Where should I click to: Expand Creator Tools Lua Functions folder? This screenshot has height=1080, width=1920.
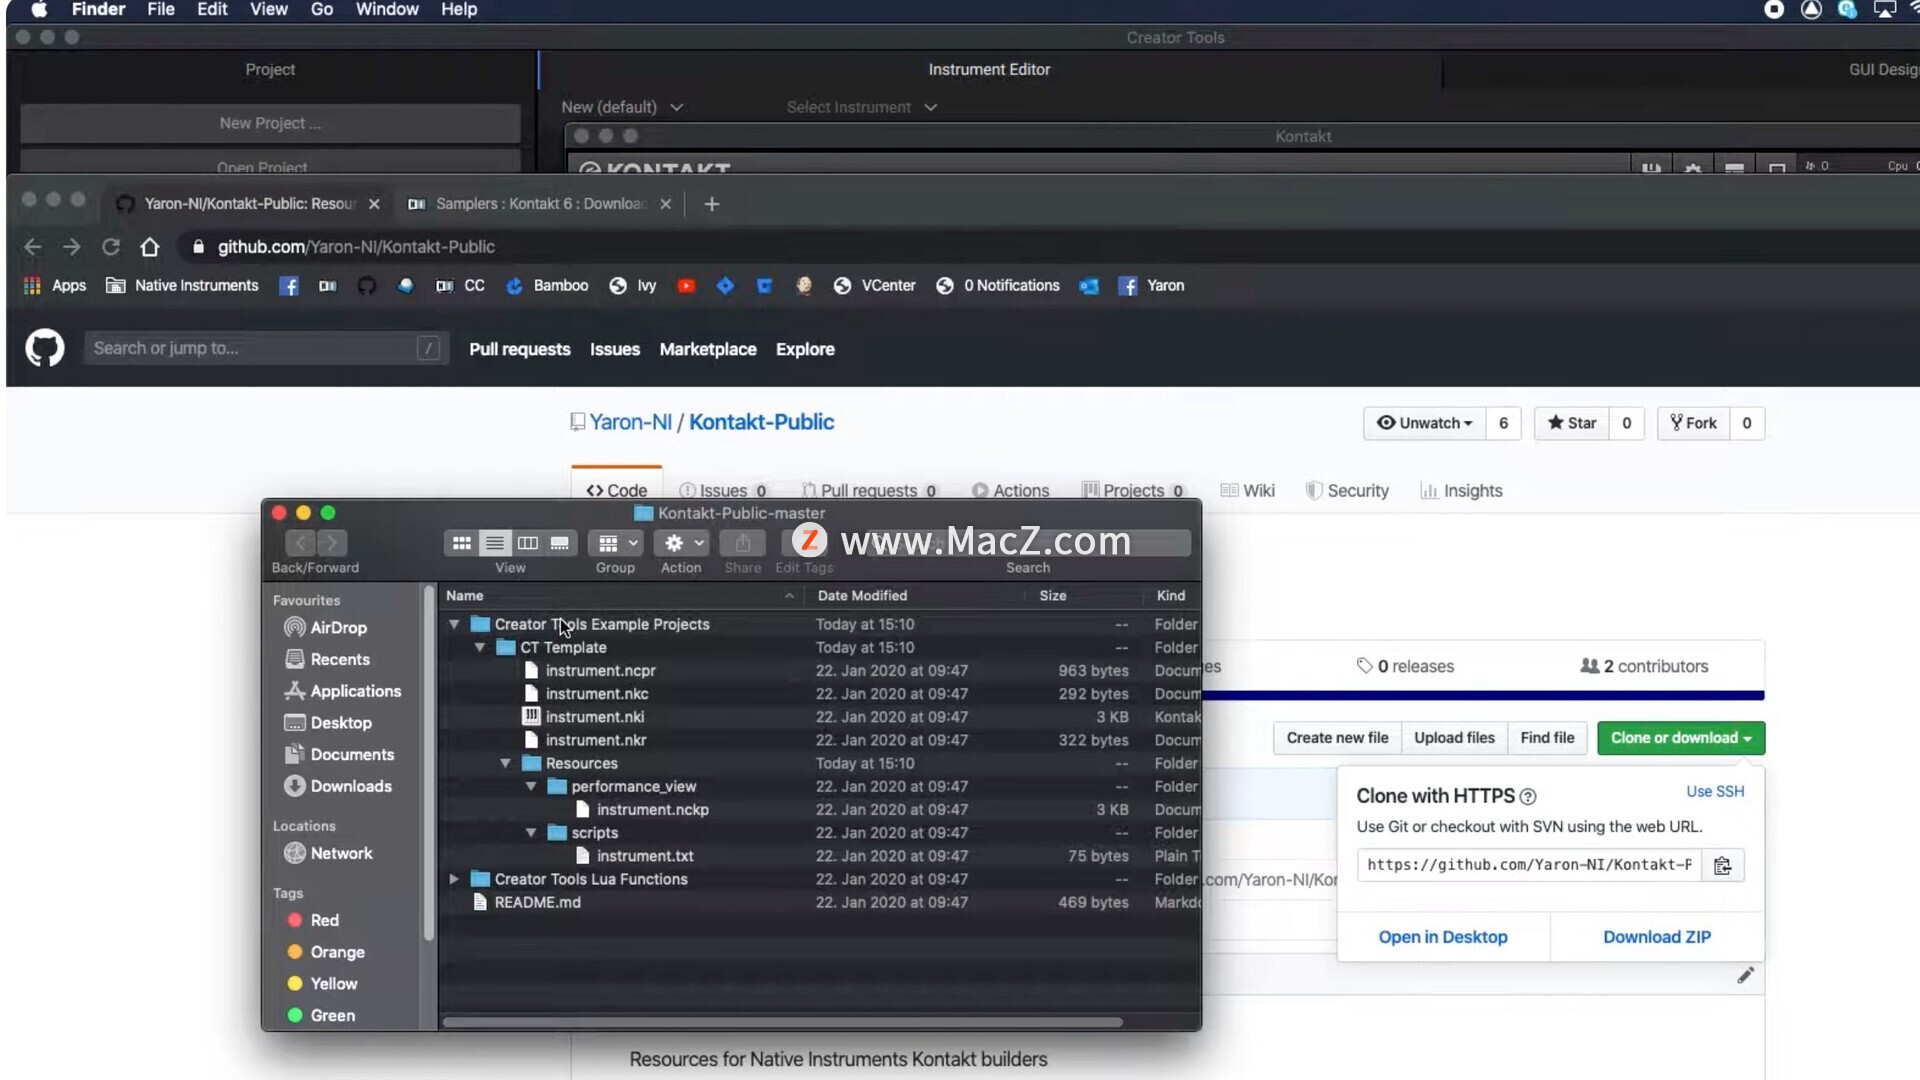click(454, 880)
